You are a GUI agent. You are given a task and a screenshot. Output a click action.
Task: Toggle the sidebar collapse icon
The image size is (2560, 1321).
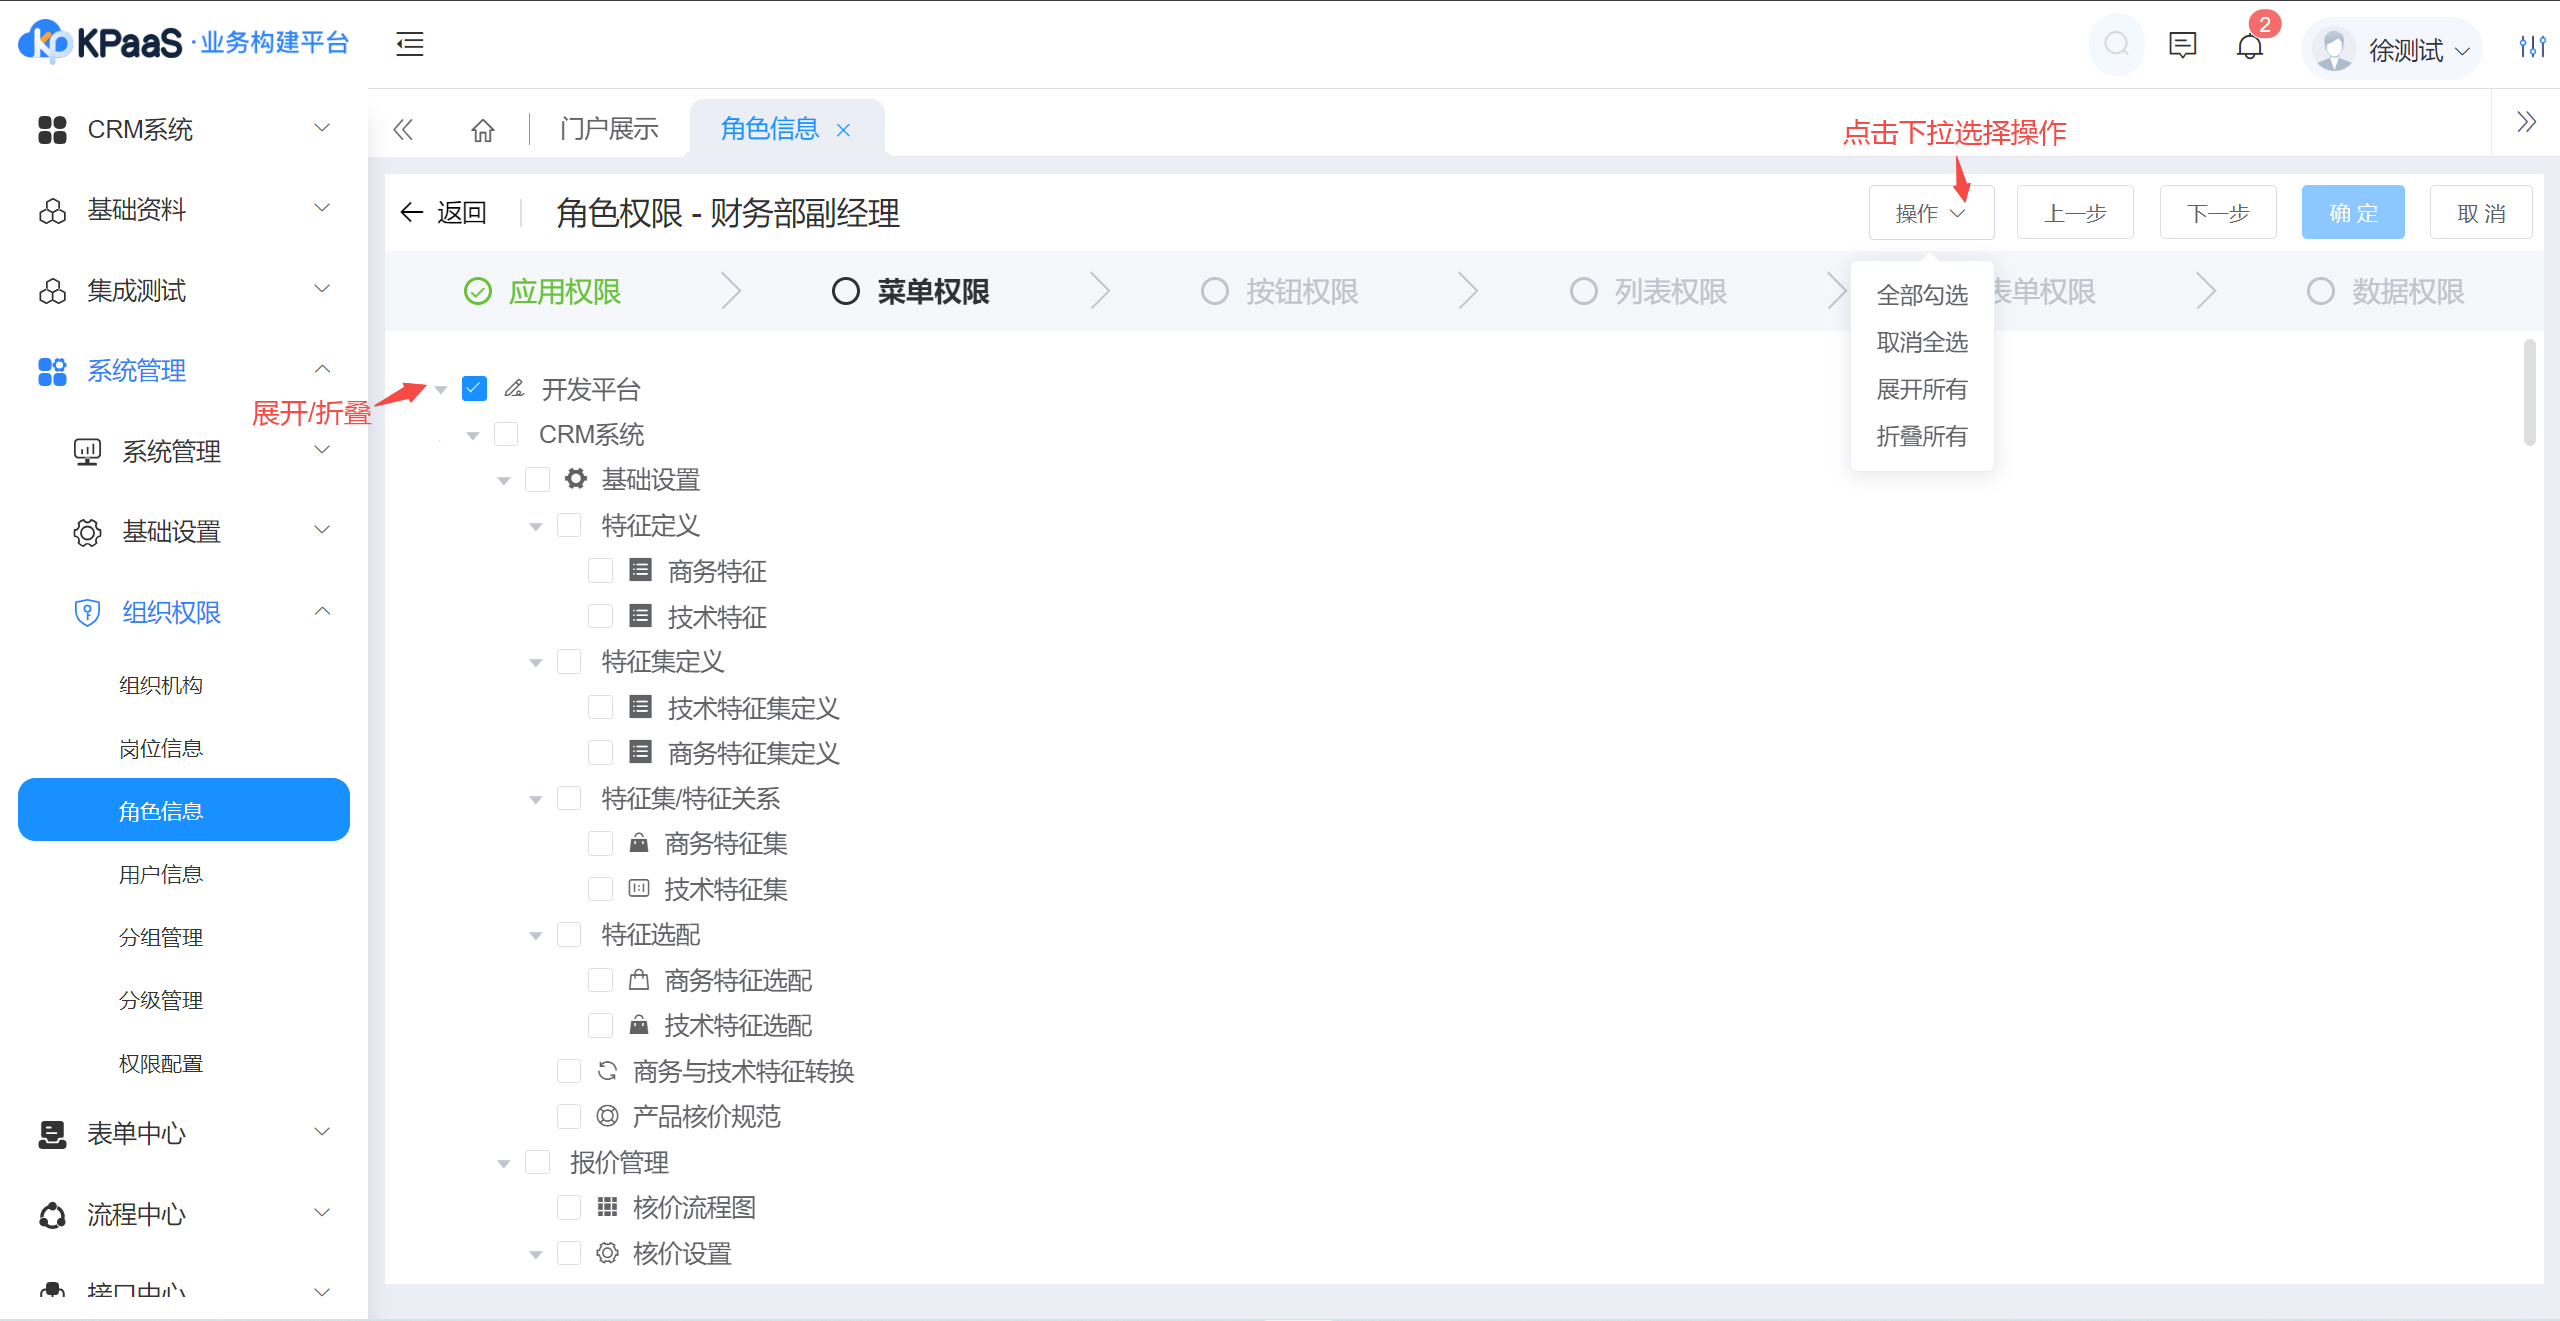pos(410,44)
